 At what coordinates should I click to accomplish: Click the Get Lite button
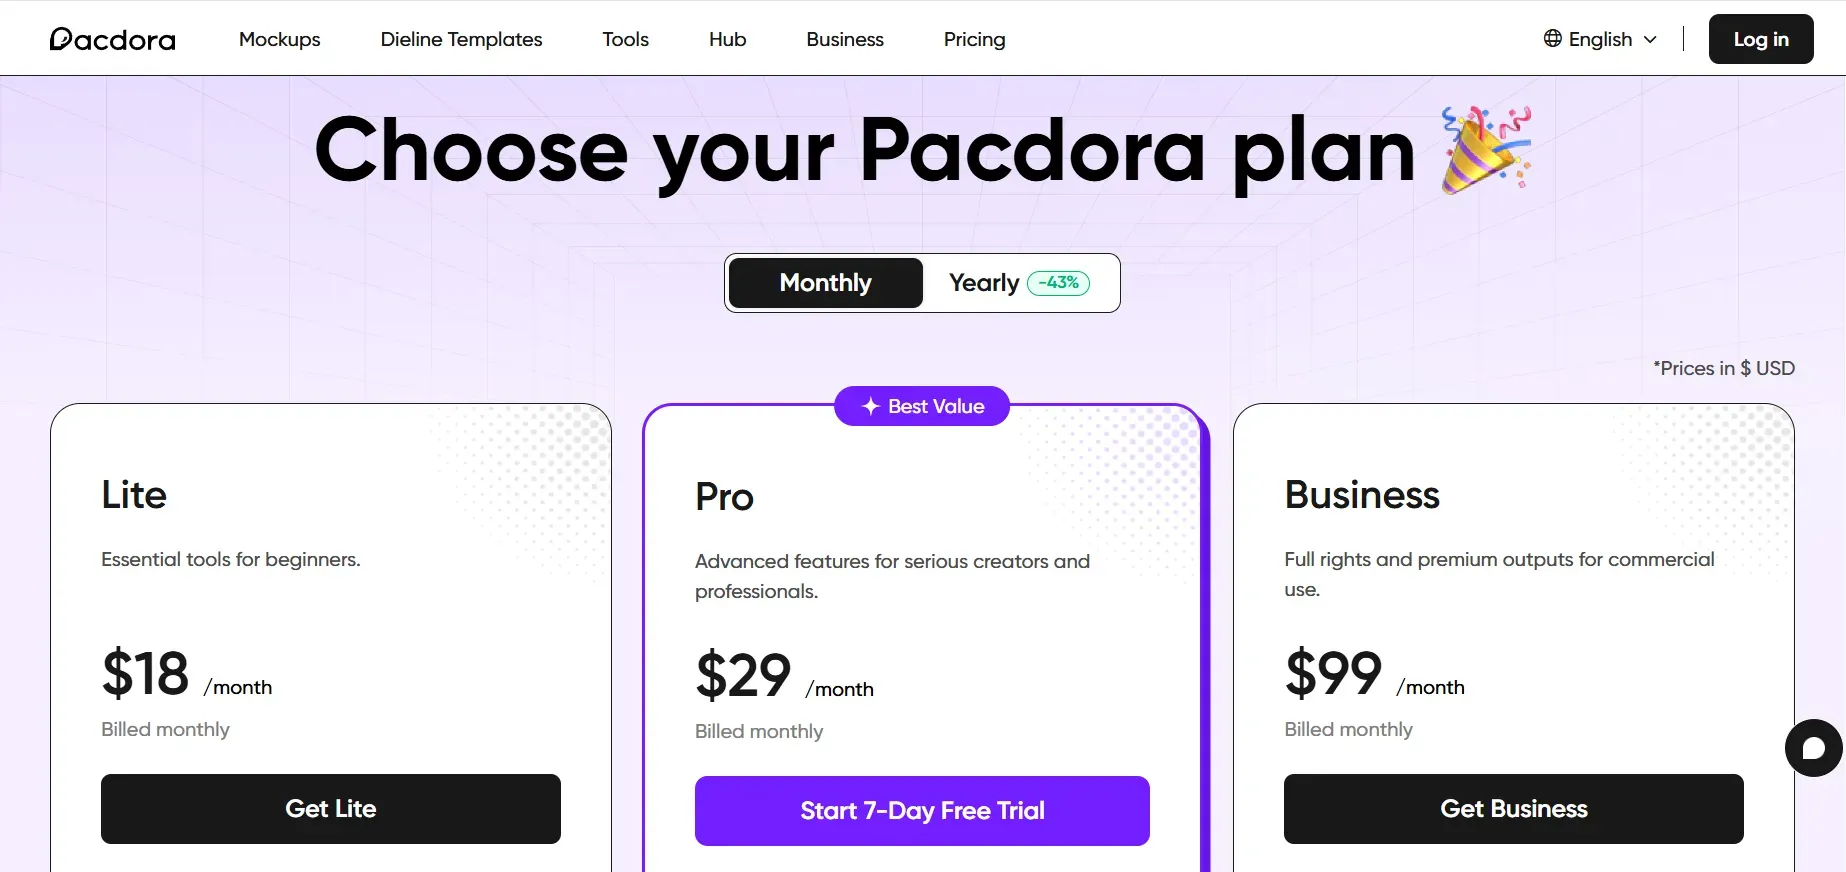331,809
